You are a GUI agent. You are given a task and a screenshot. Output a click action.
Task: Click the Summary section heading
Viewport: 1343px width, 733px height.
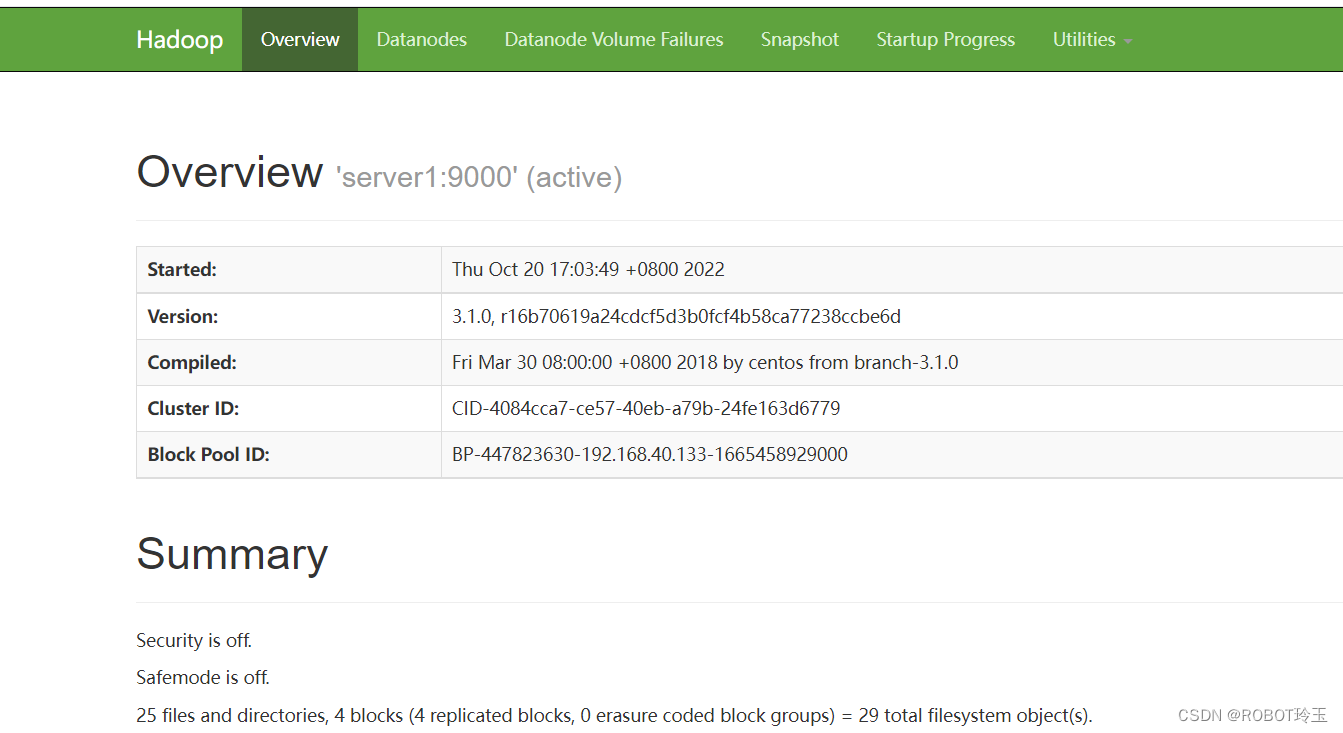[x=232, y=554]
